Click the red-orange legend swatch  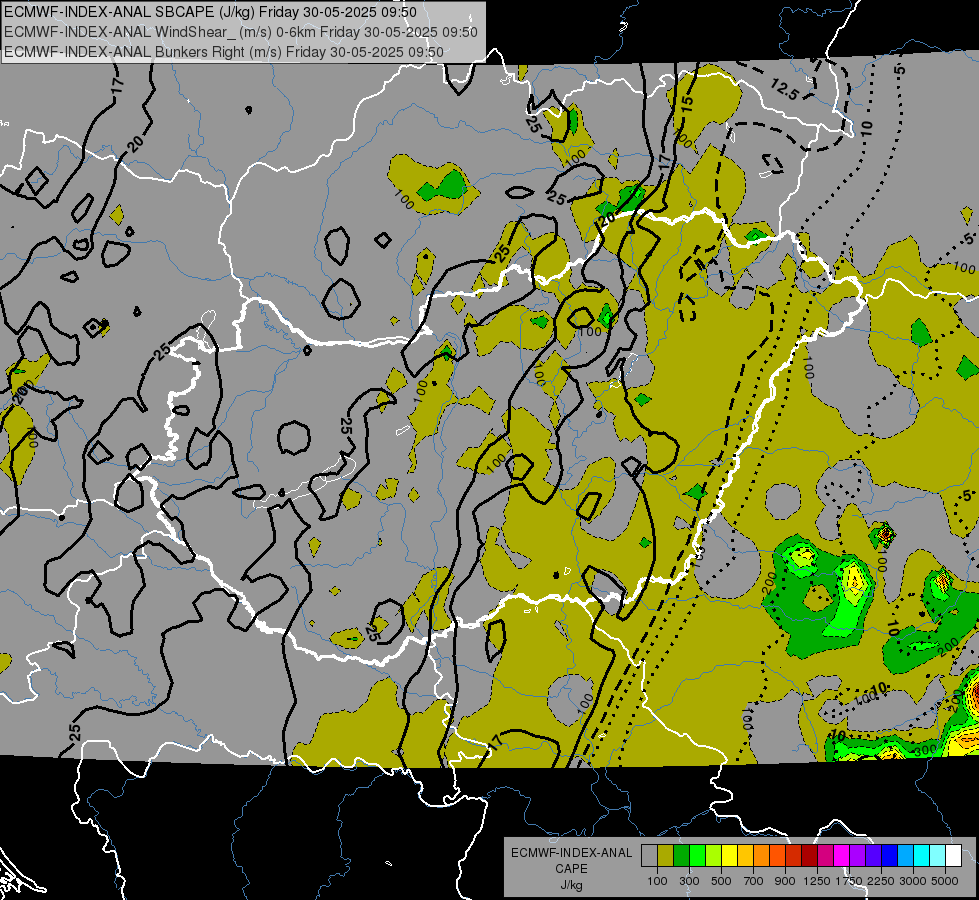click(x=777, y=855)
